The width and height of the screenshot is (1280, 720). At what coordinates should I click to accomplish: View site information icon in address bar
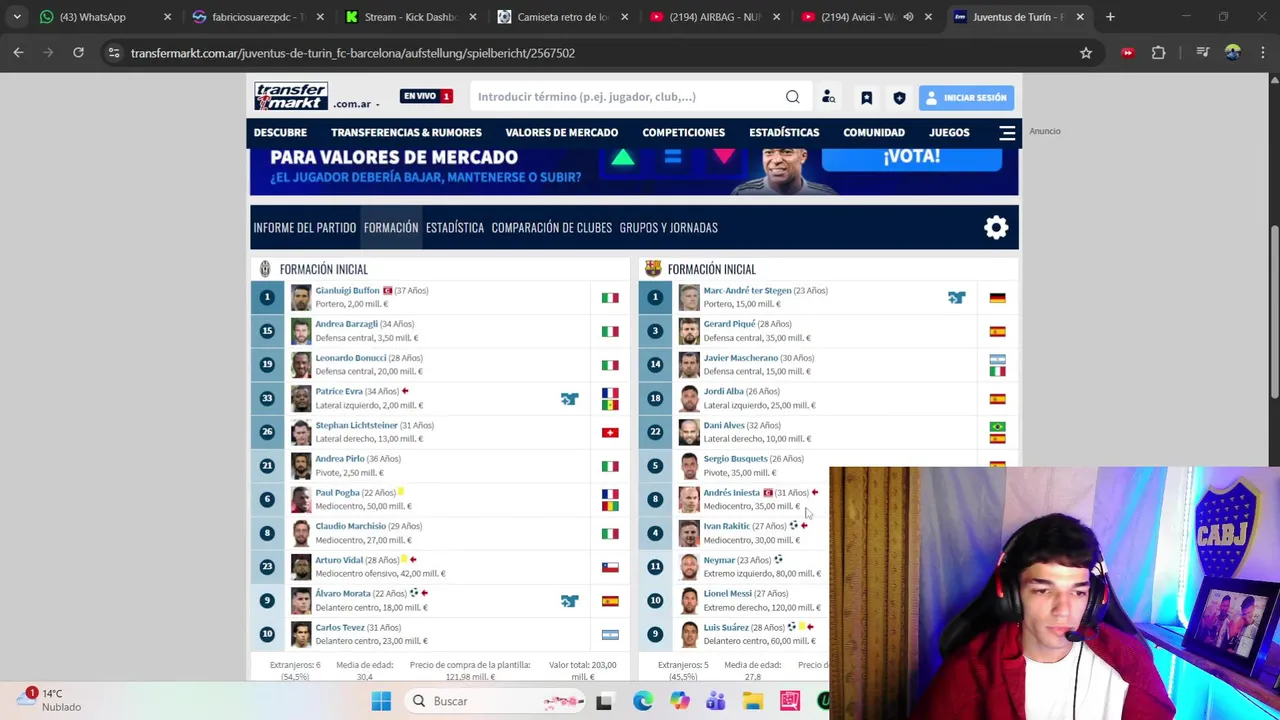coord(114,53)
